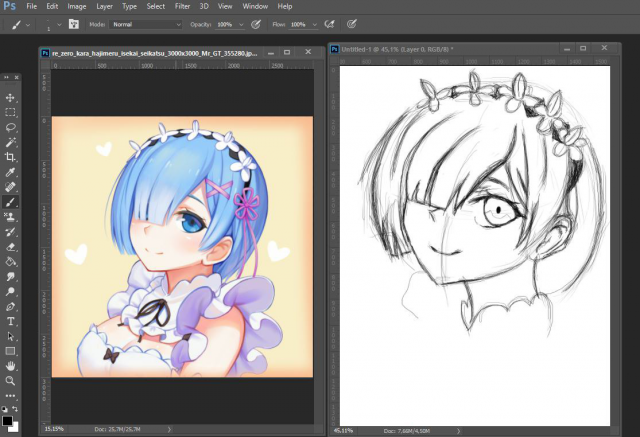Image resolution: width=640 pixels, height=437 pixels.
Task: Click the 15,15% zoom field in re_zero window
Action: coord(55,429)
